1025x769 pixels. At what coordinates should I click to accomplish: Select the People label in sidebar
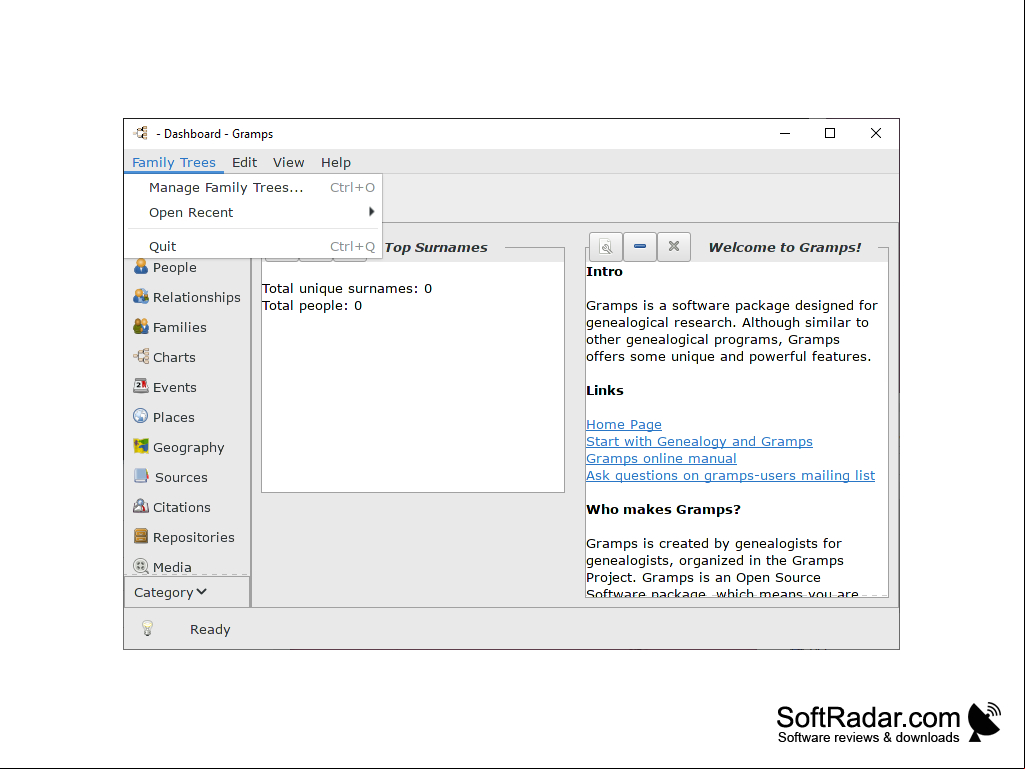point(175,267)
